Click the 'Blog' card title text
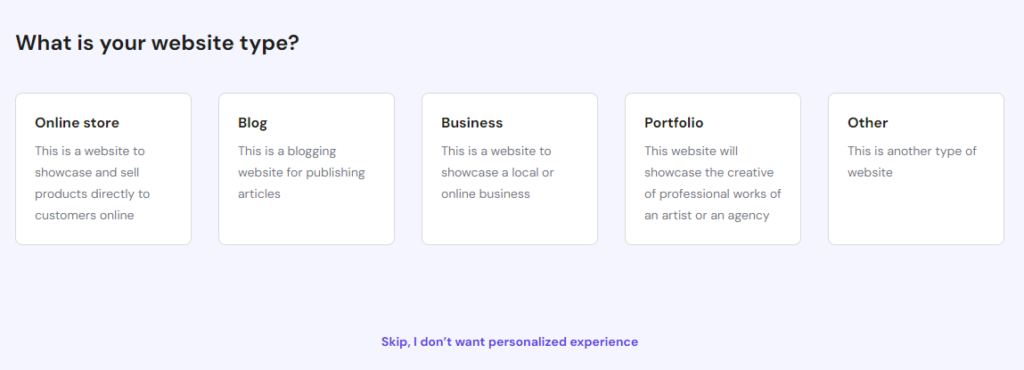The width and height of the screenshot is (1024, 370). pyautogui.click(x=253, y=123)
